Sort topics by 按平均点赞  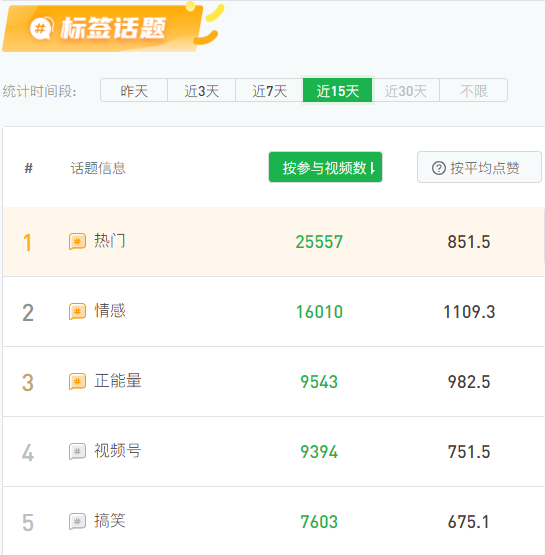[x=479, y=167]
